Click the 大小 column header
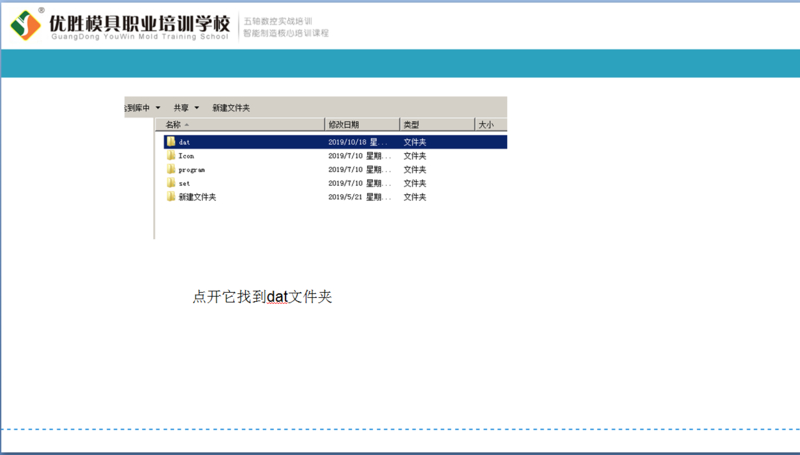This screenshot has width=800, height=455. (x=485, y=125)
